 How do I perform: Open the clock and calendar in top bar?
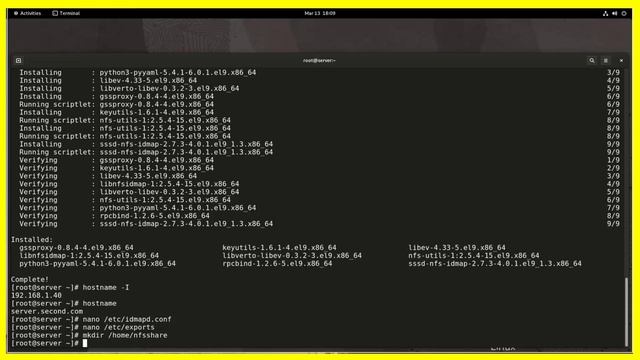point(320,13)
